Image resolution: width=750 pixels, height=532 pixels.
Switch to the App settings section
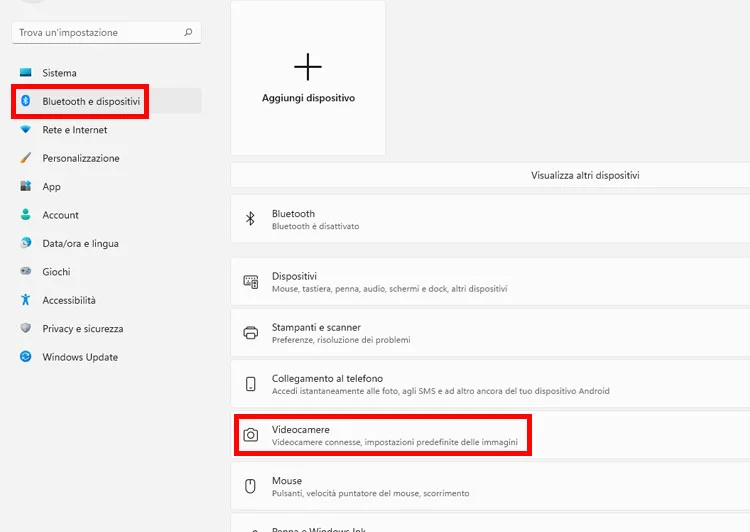click(106, 186)
